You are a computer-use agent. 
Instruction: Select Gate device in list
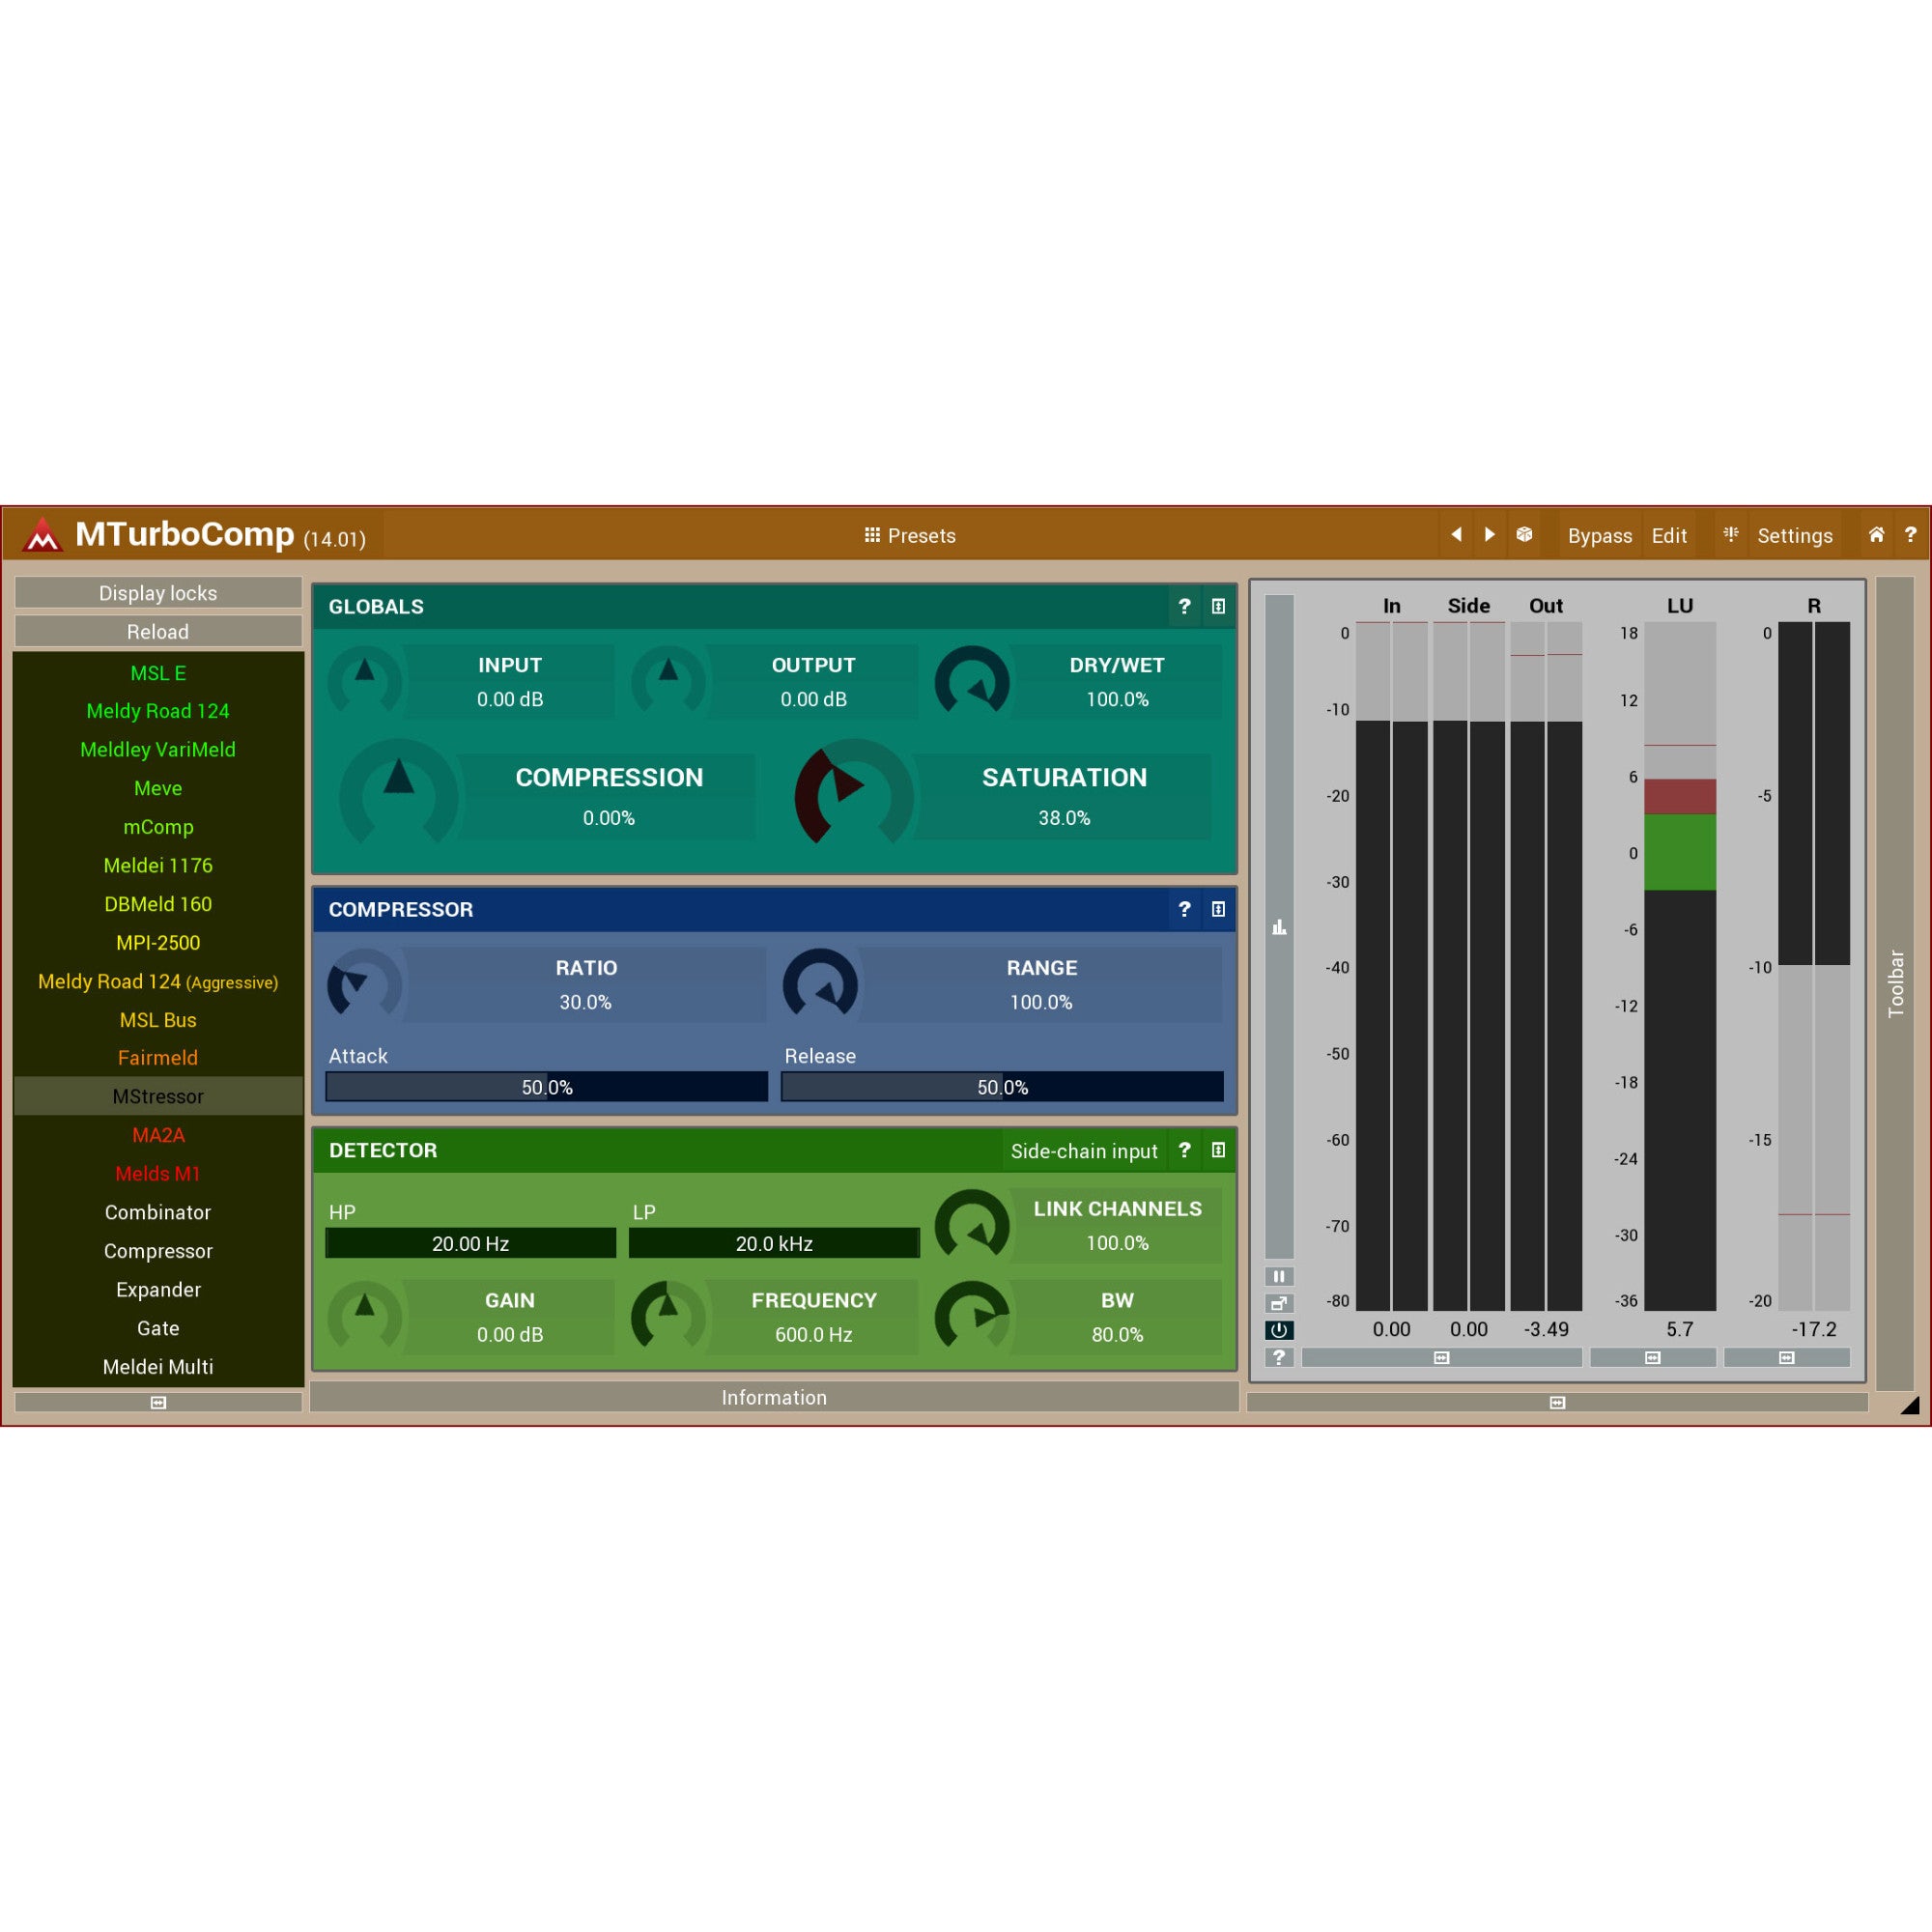158,1329
